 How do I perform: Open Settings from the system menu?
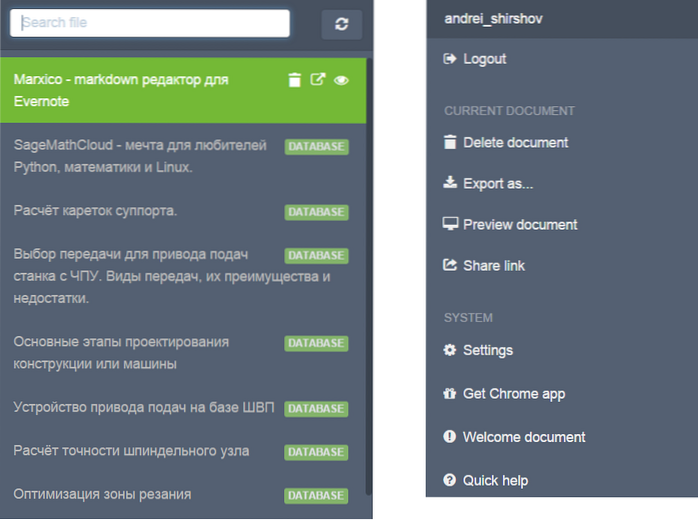[x=487, y=351]
